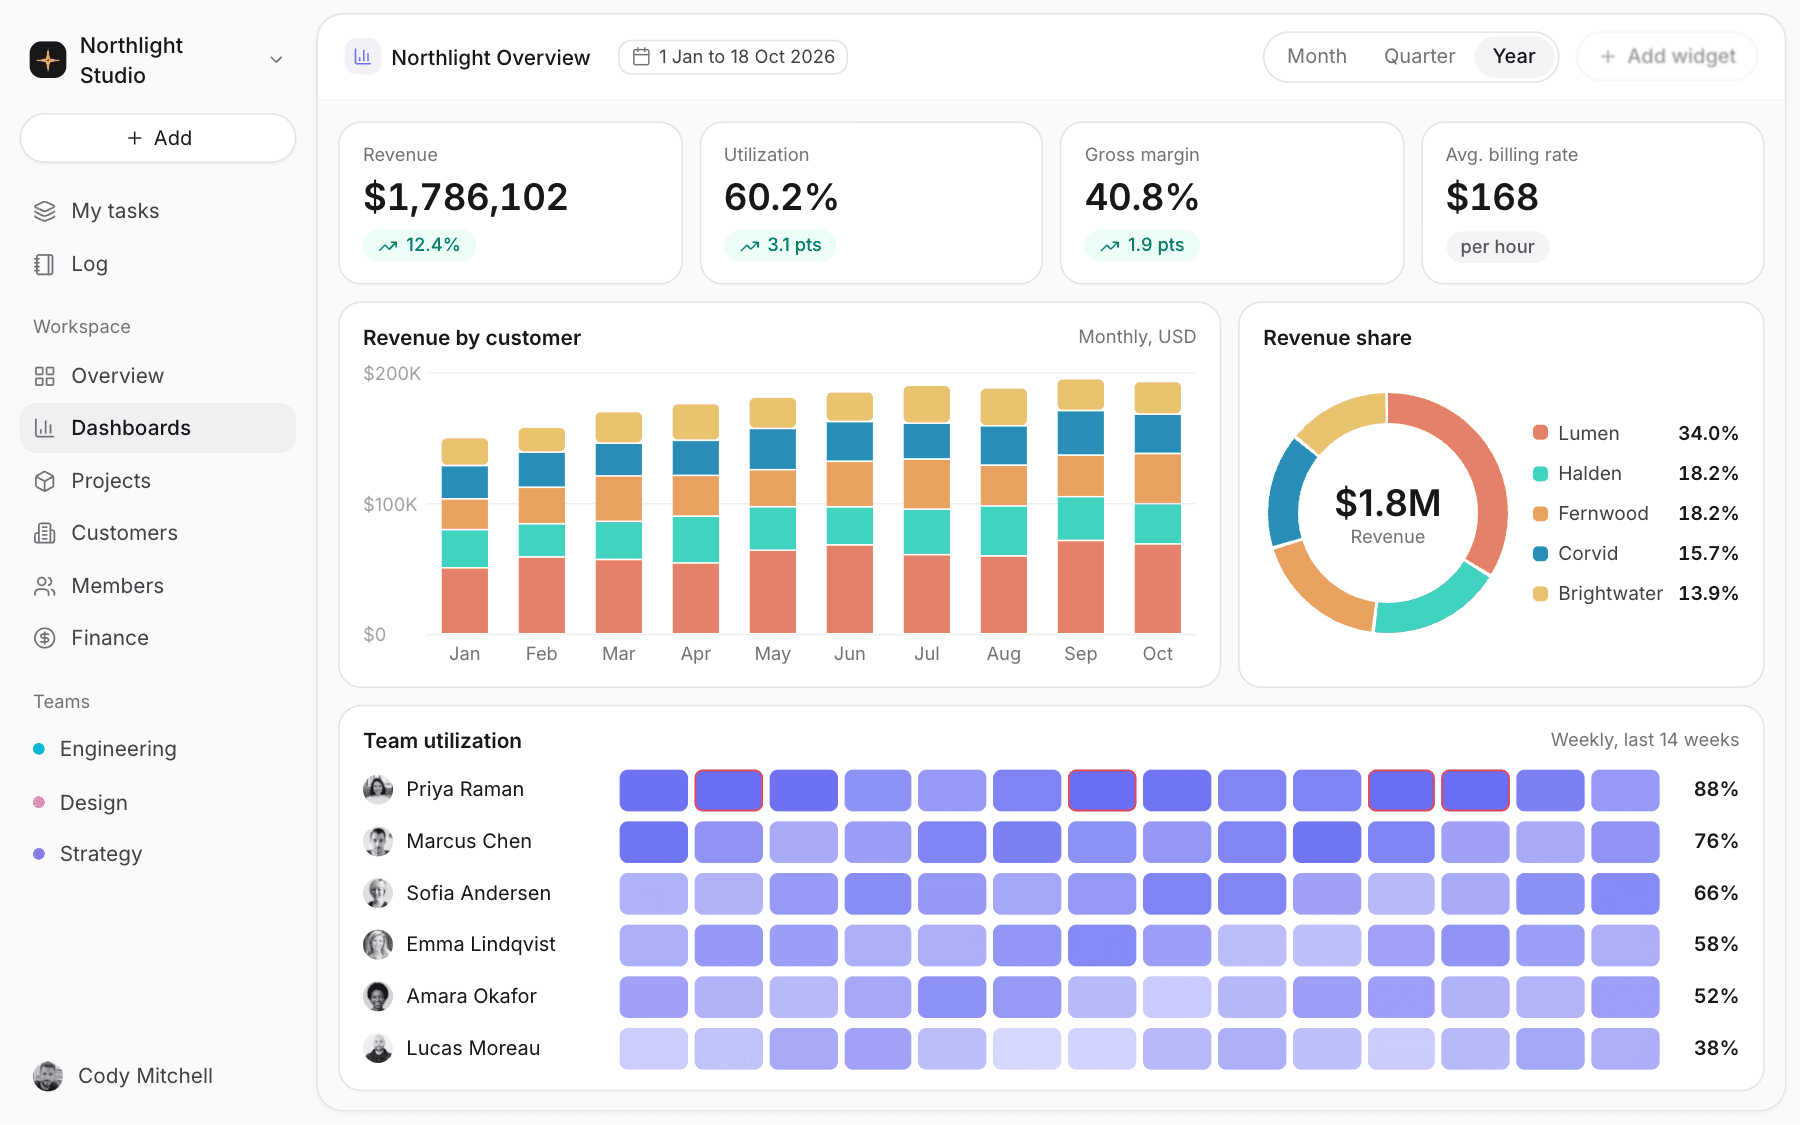Image resolution: width=1800 pixels, height=1125 pixels.
Task: Click the Fernwood legend entry
Action: click(1635, 513)
